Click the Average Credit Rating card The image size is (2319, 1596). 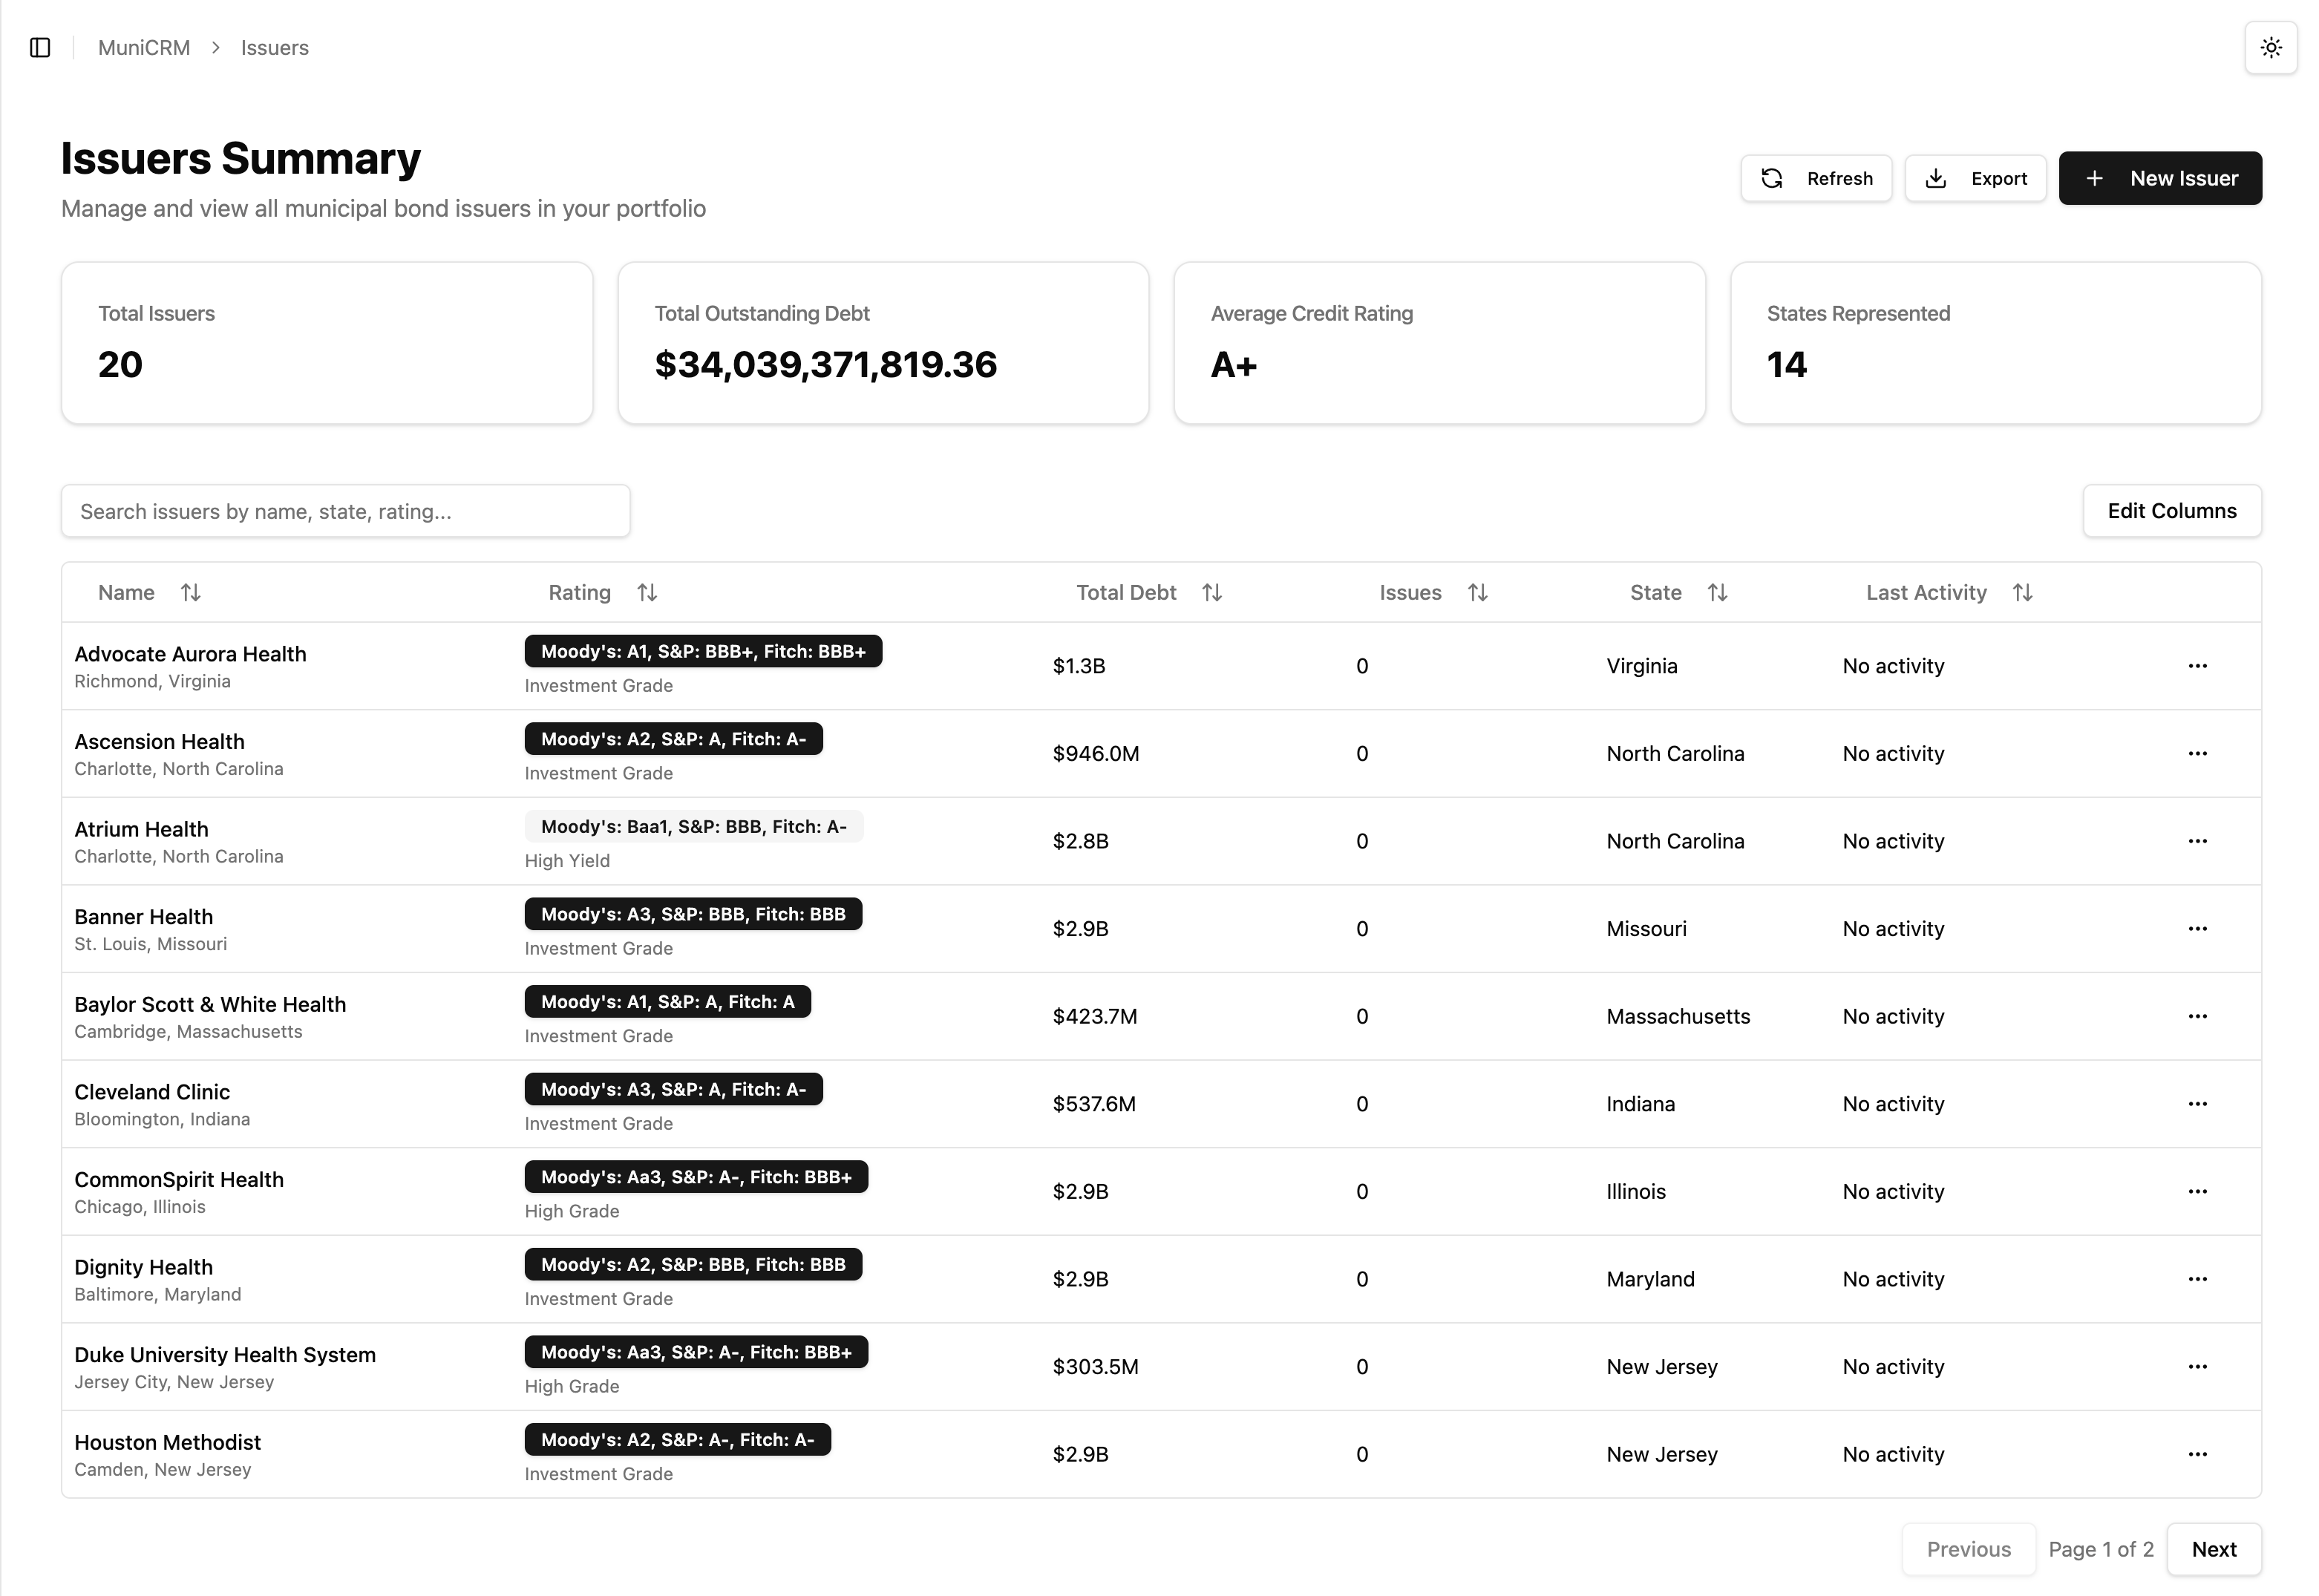[x=1439, y=343]
